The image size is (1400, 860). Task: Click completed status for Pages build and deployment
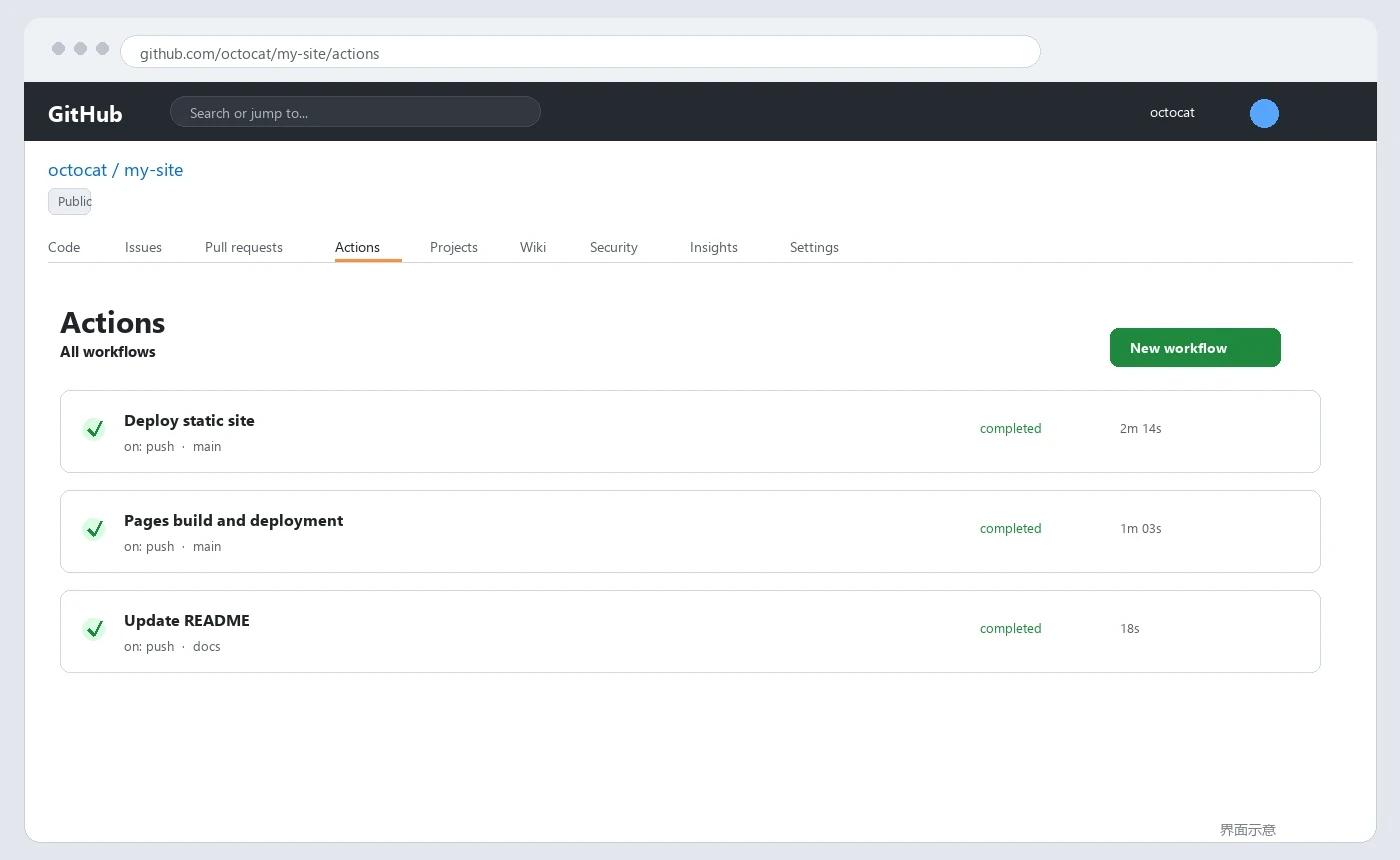pos(1011,529)
